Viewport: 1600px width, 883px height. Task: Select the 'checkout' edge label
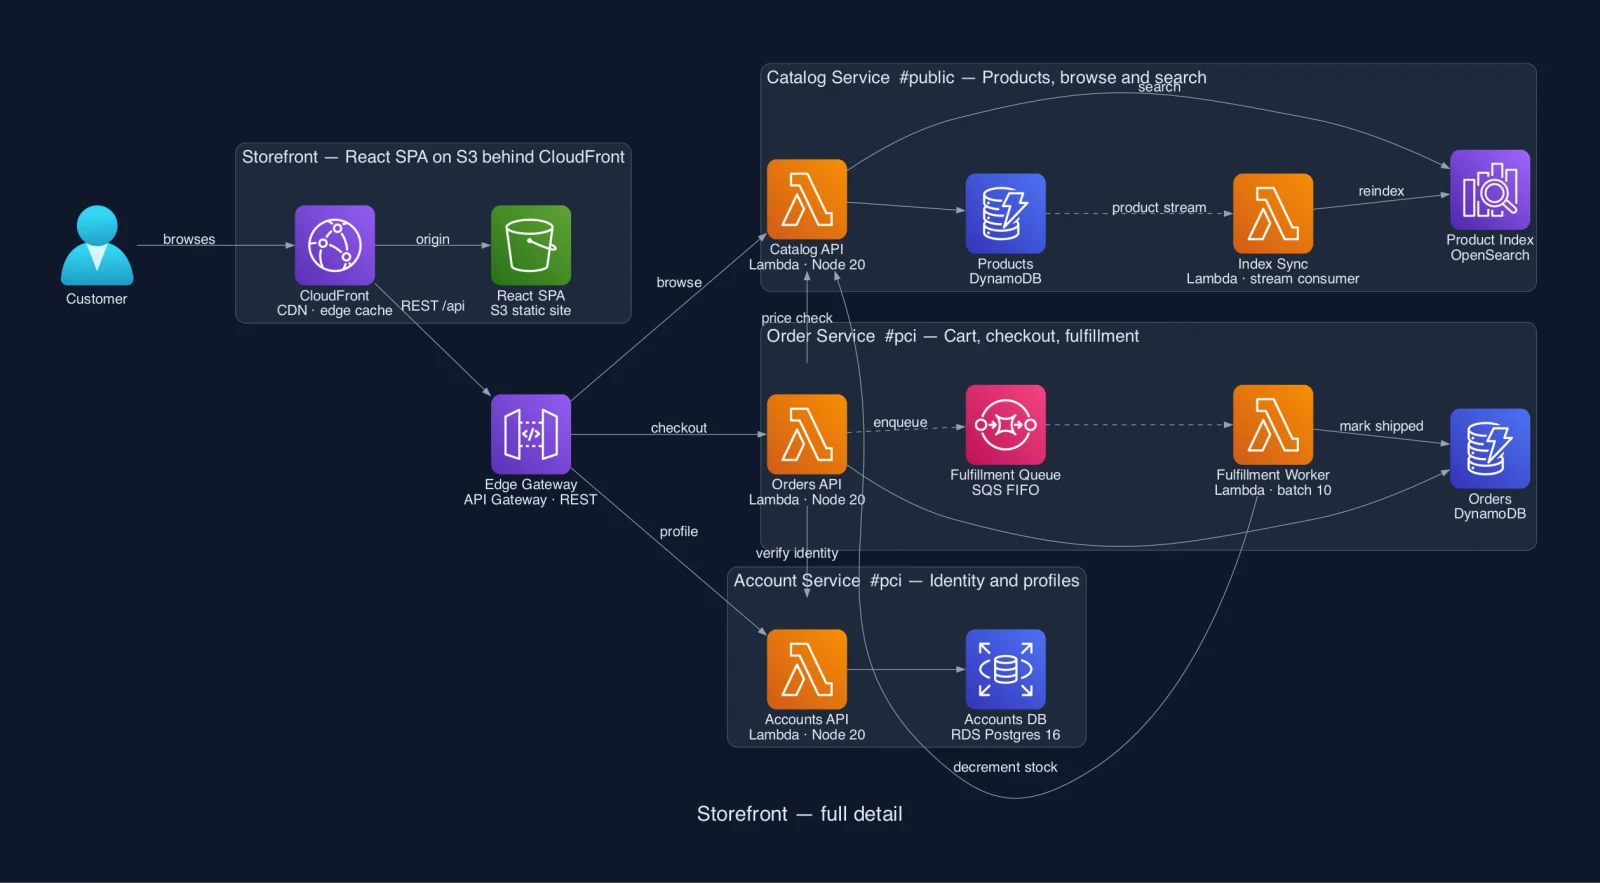tap(679, 428)
